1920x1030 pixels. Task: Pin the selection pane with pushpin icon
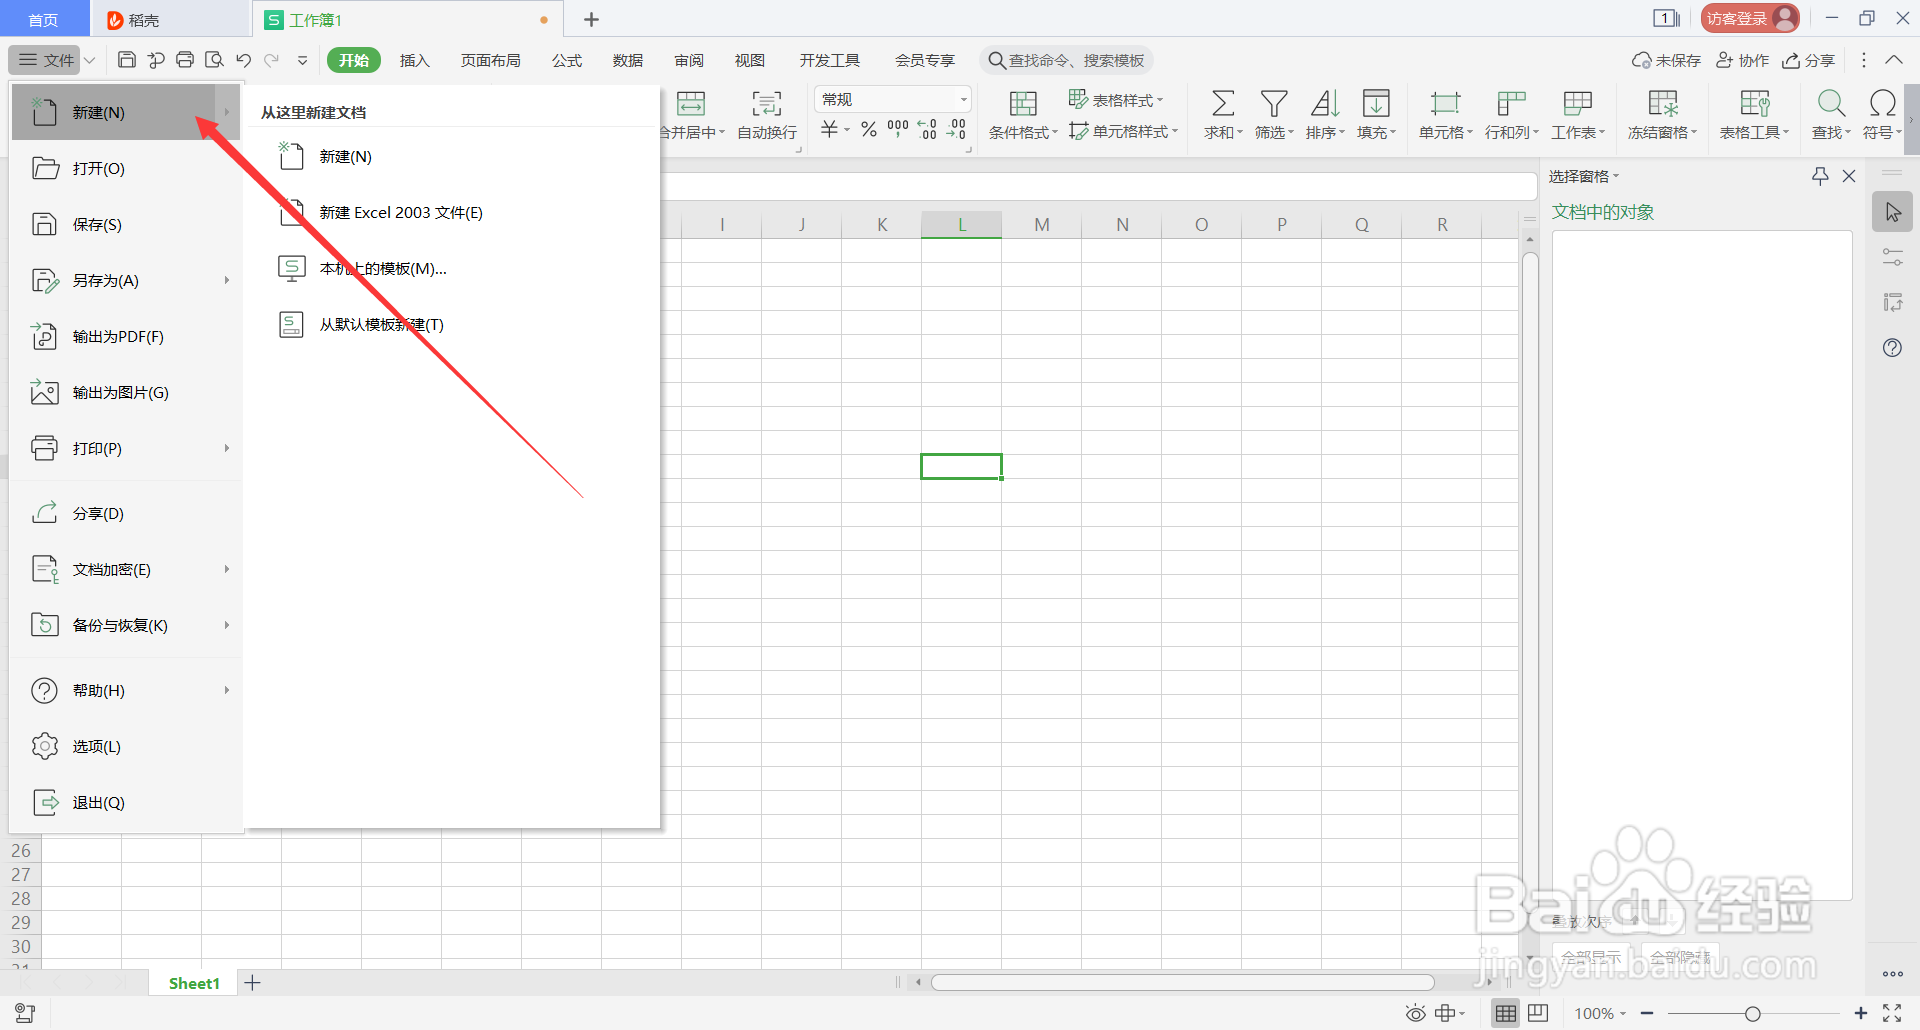pos(1820,176)
